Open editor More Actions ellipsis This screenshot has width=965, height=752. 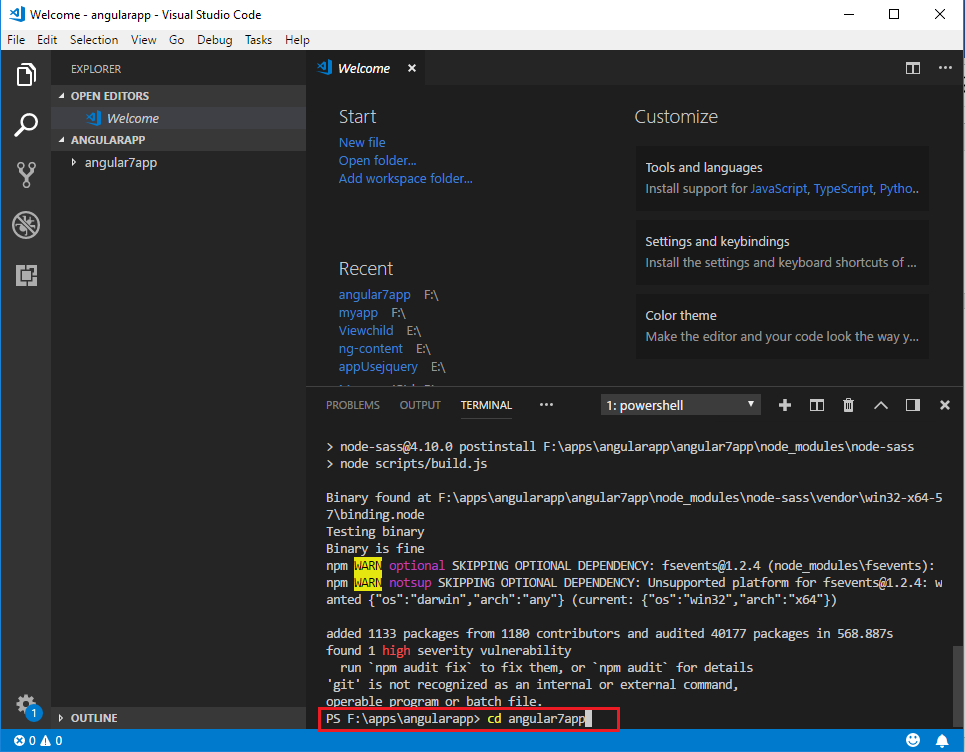coord(945,68)
